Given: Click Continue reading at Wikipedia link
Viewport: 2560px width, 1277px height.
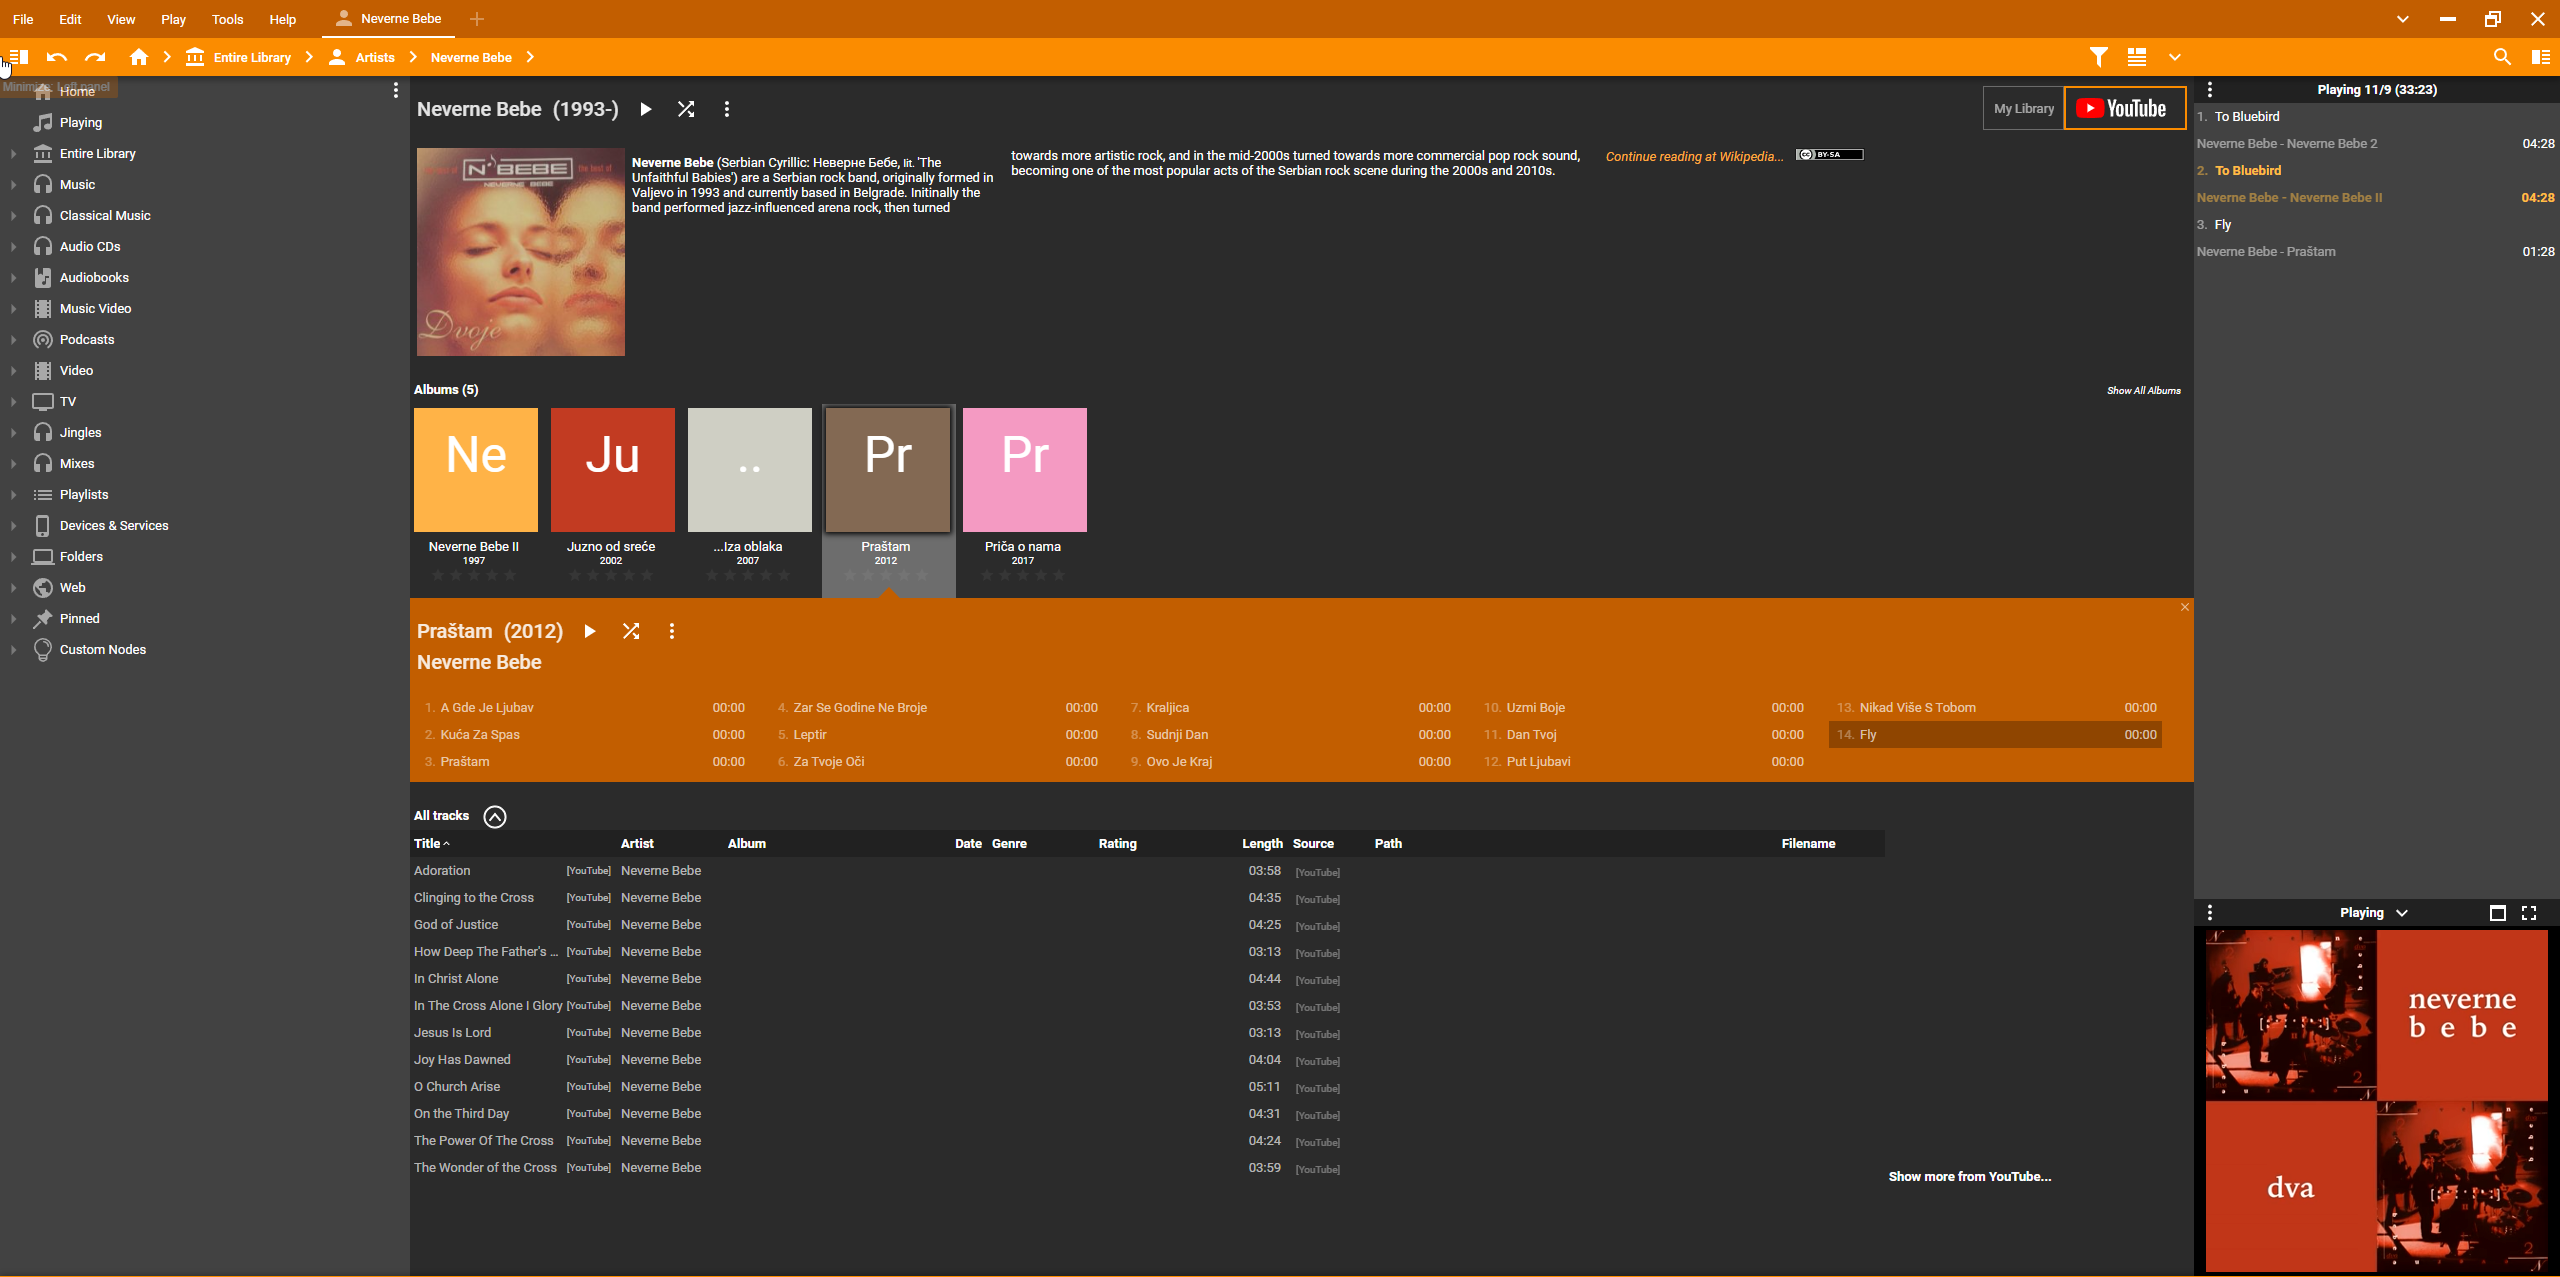Looking at the screenshot, I should pyautogui.click(x=1693, y=156).
